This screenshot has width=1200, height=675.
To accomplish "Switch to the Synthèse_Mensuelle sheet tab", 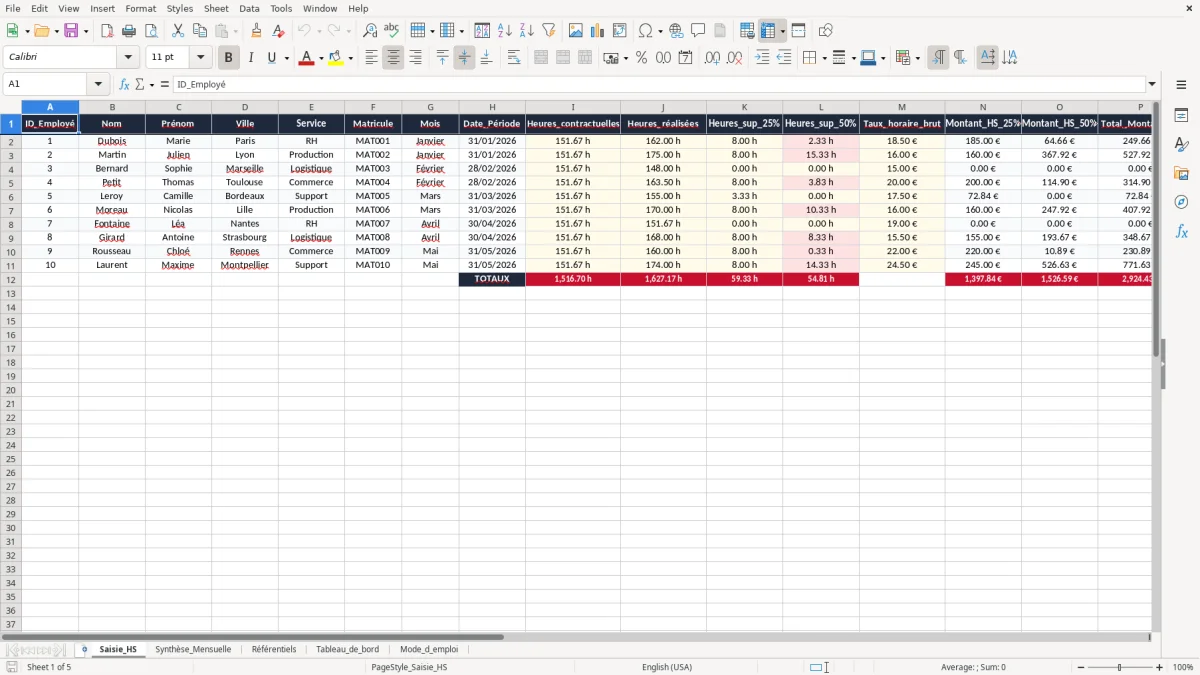I will (193, 649).
